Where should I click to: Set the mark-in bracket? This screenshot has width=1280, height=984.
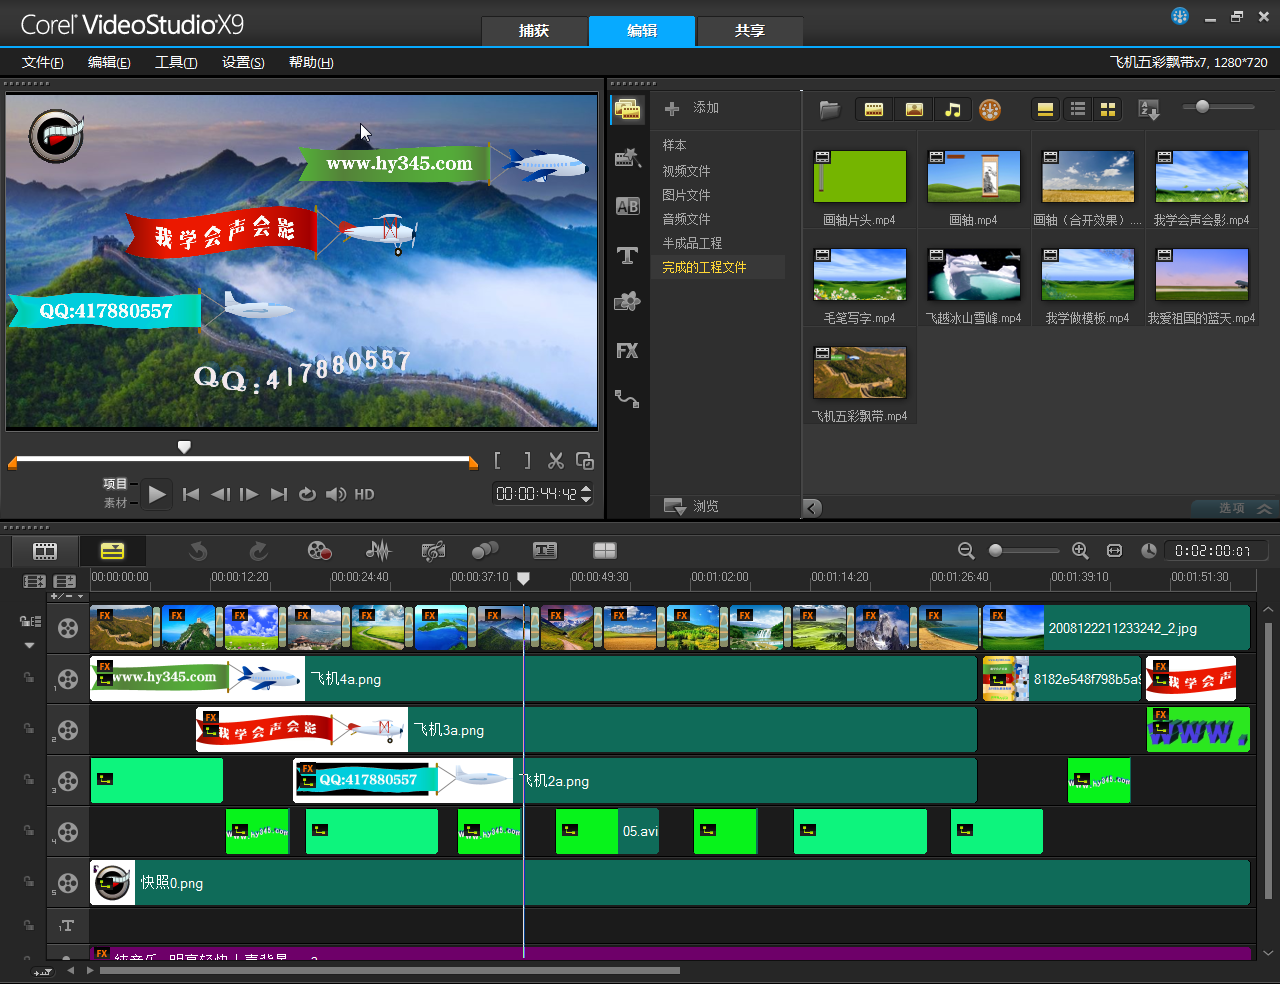pyautogui.click(x=498, y=460)
